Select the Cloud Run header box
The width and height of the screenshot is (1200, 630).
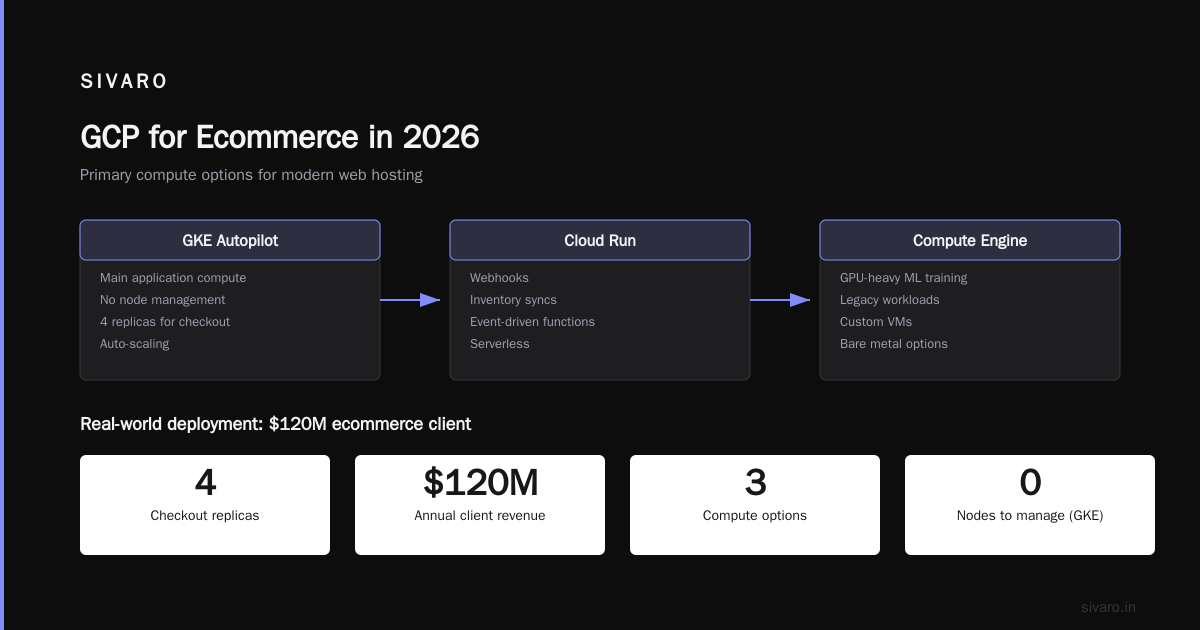click(x=600, y=240)
